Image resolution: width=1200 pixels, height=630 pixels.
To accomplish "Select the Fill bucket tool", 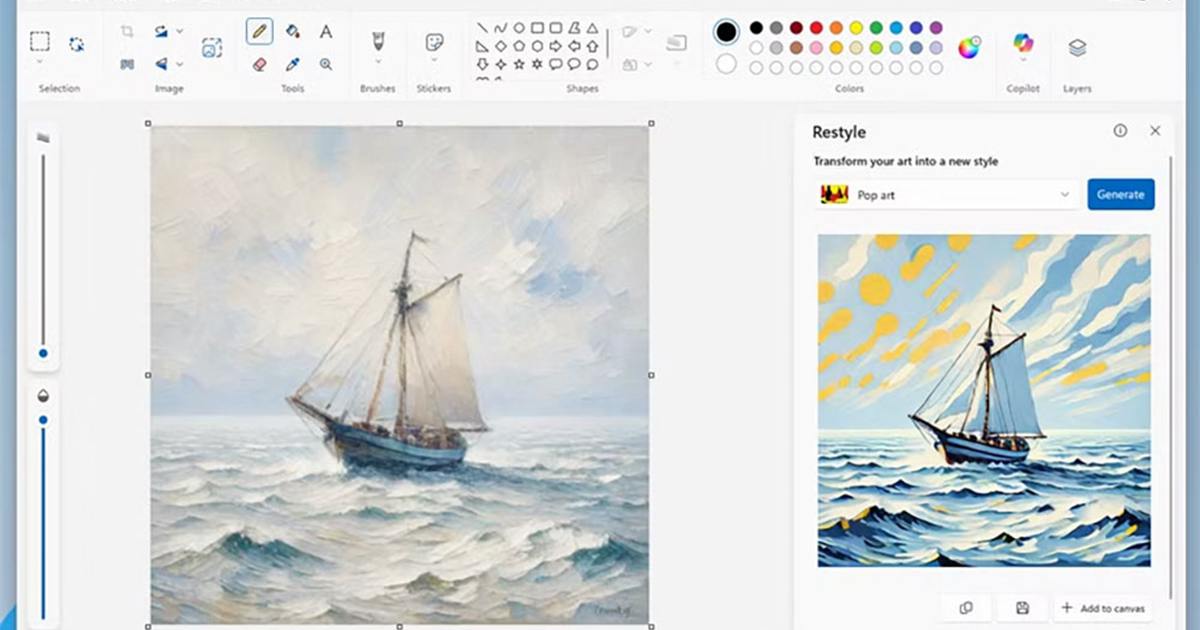I will (293, 32).
